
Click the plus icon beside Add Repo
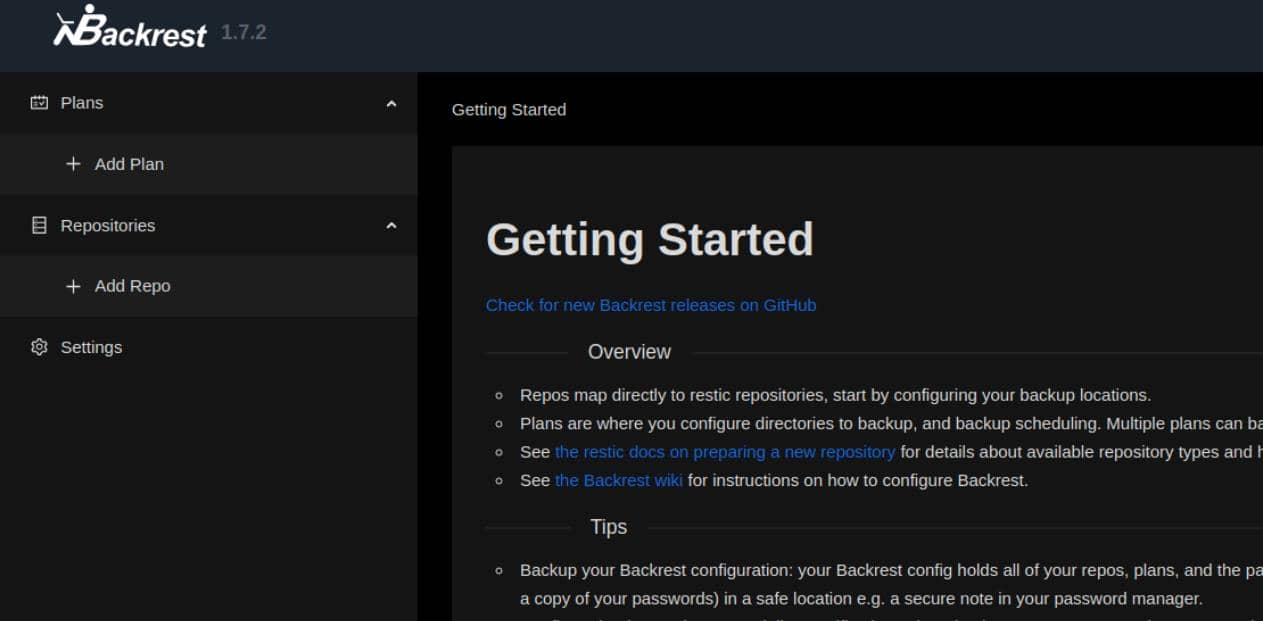[x=73, y=286]
